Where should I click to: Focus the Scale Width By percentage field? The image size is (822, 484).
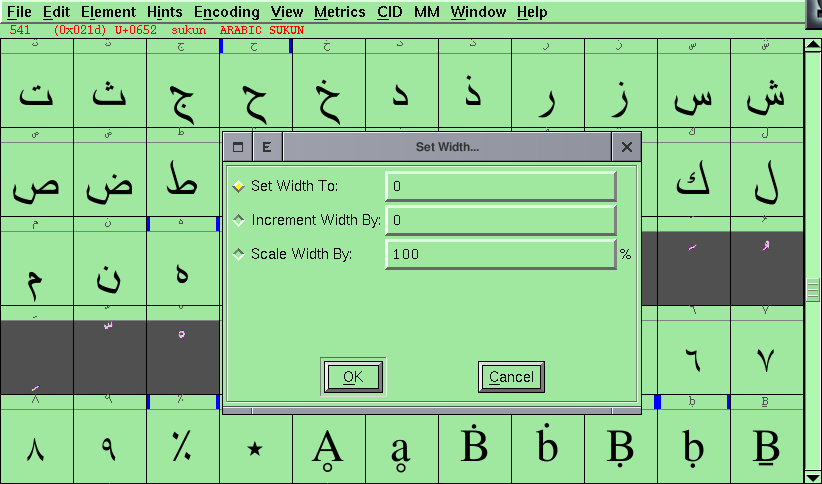point(500,254)
